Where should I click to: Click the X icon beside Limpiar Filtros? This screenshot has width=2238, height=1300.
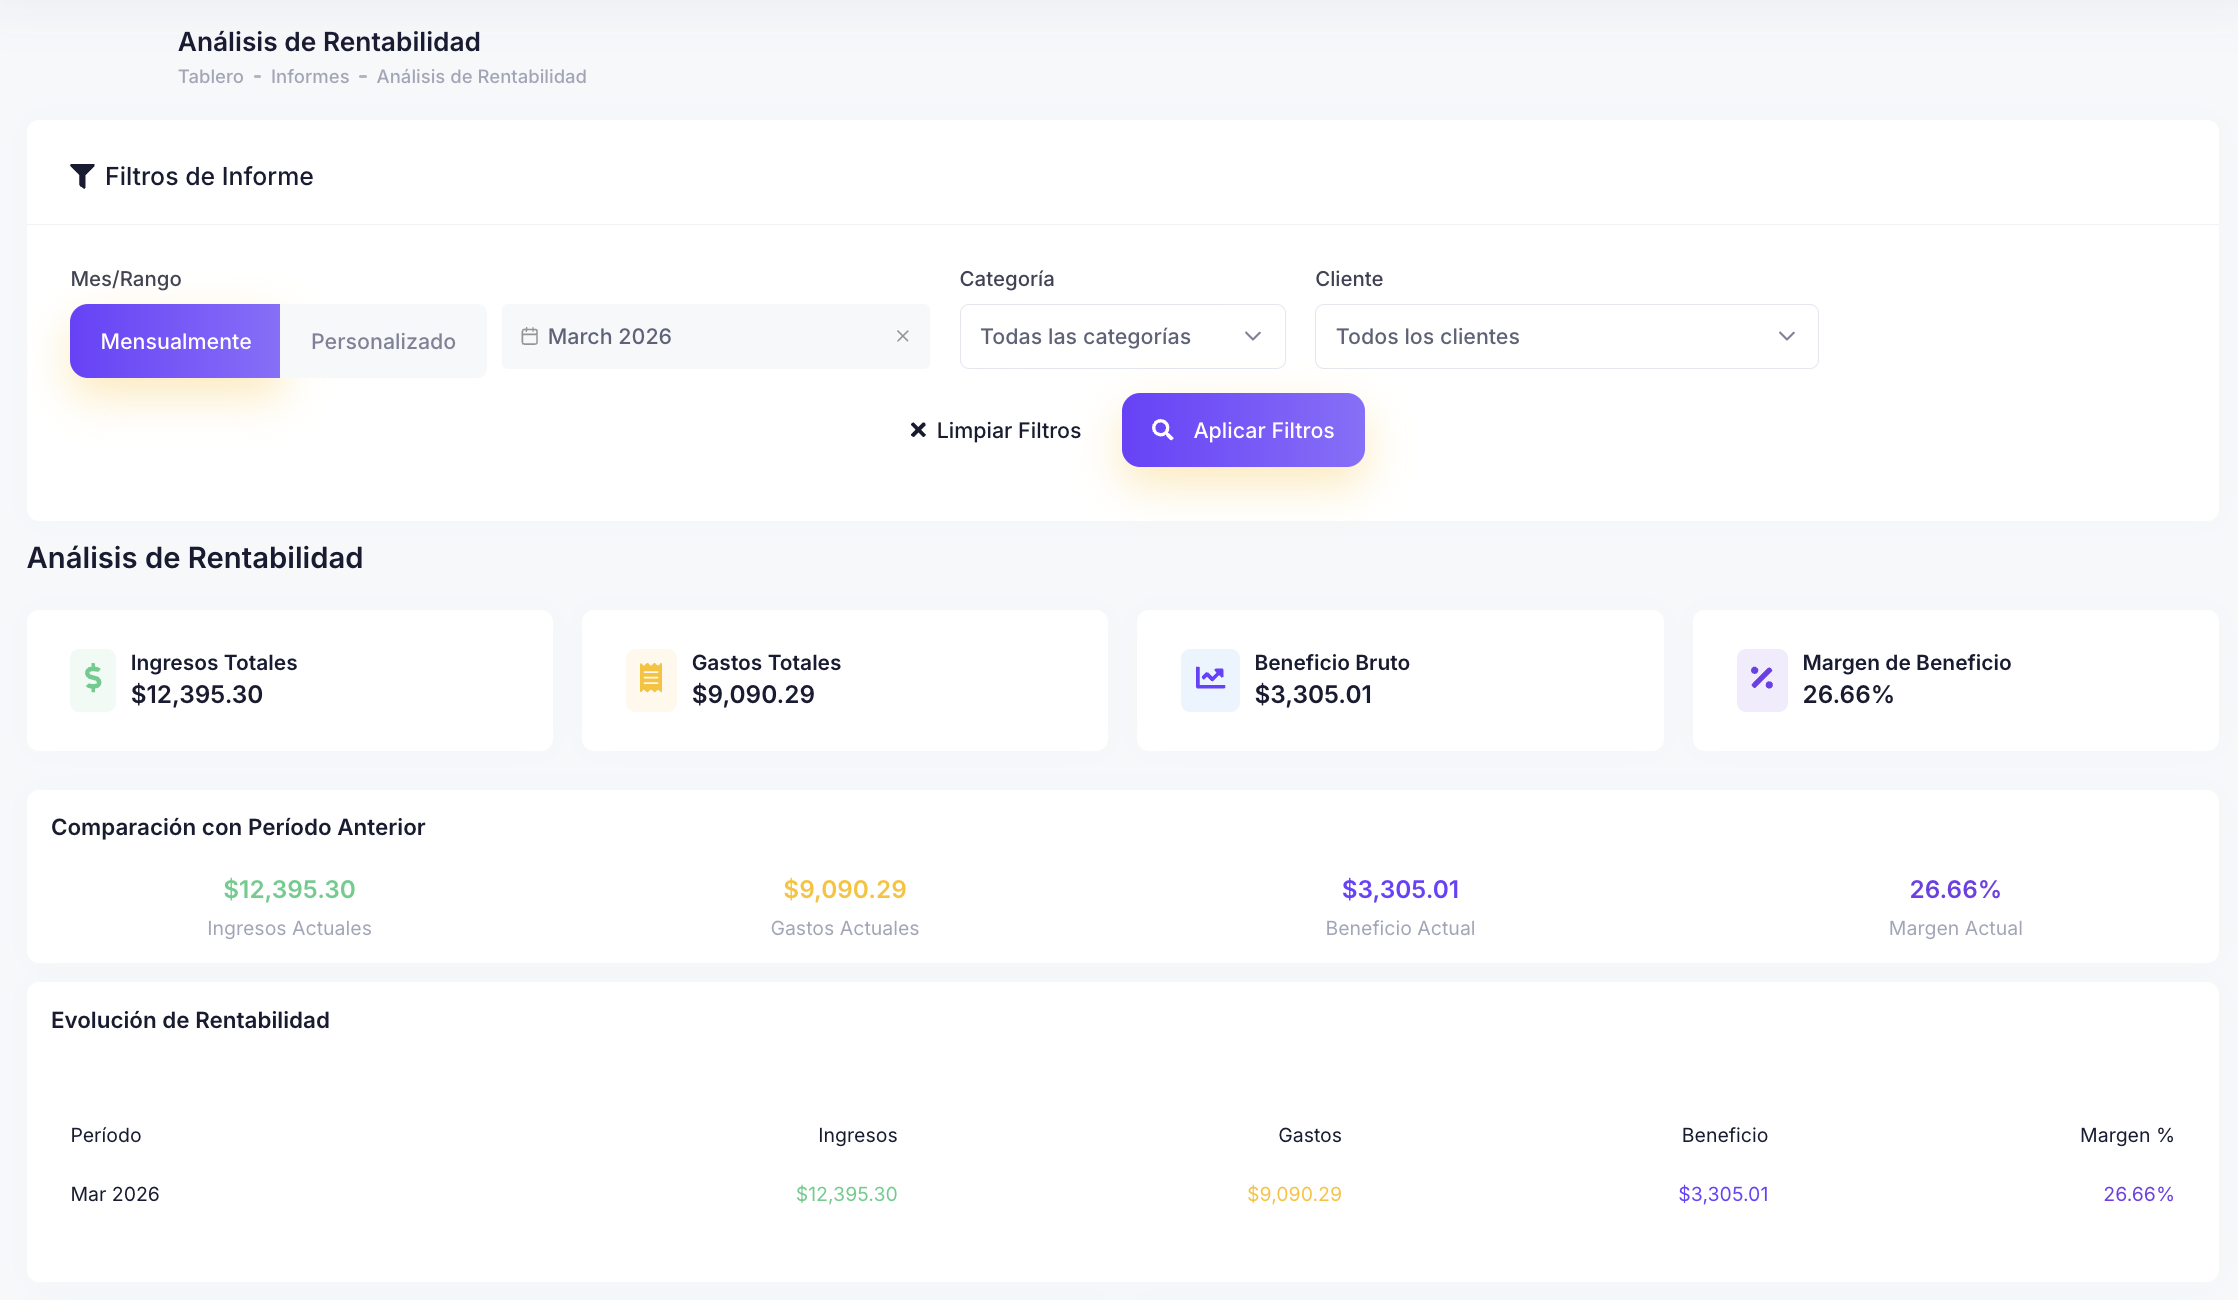[x=918, y=430]
